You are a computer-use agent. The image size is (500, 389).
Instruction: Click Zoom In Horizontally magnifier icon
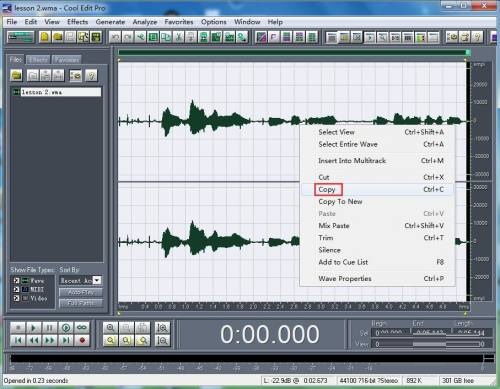(x=110, y=328)
